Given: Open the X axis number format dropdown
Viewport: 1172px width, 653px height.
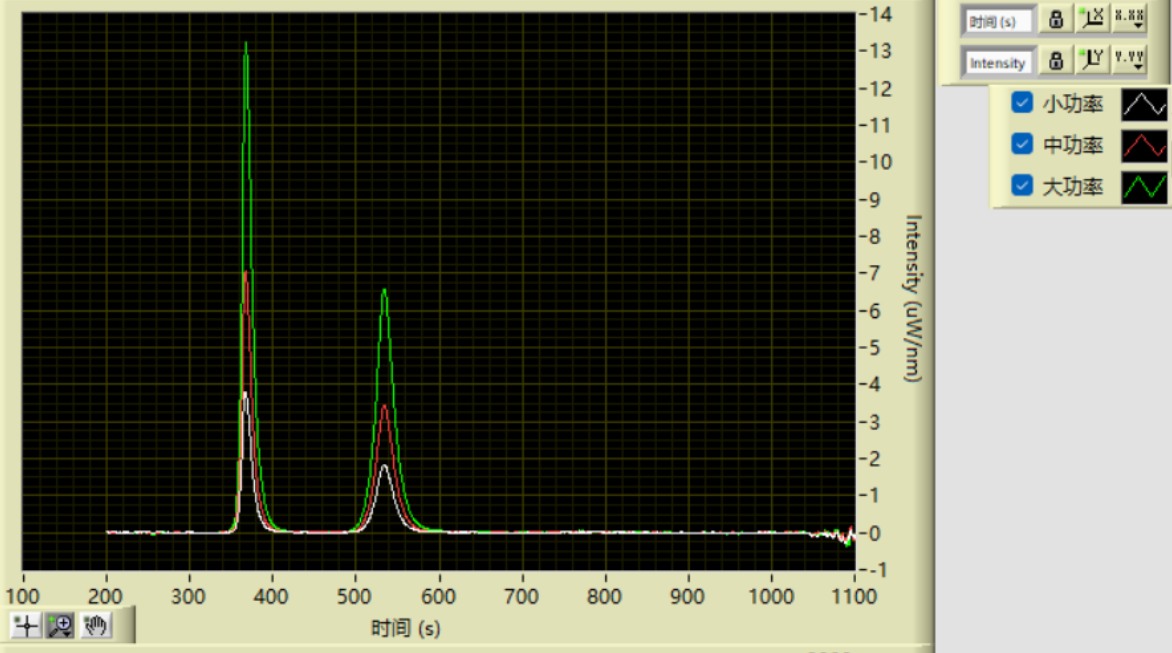Looking at the screenshot, I should [x=1130, y=19].
